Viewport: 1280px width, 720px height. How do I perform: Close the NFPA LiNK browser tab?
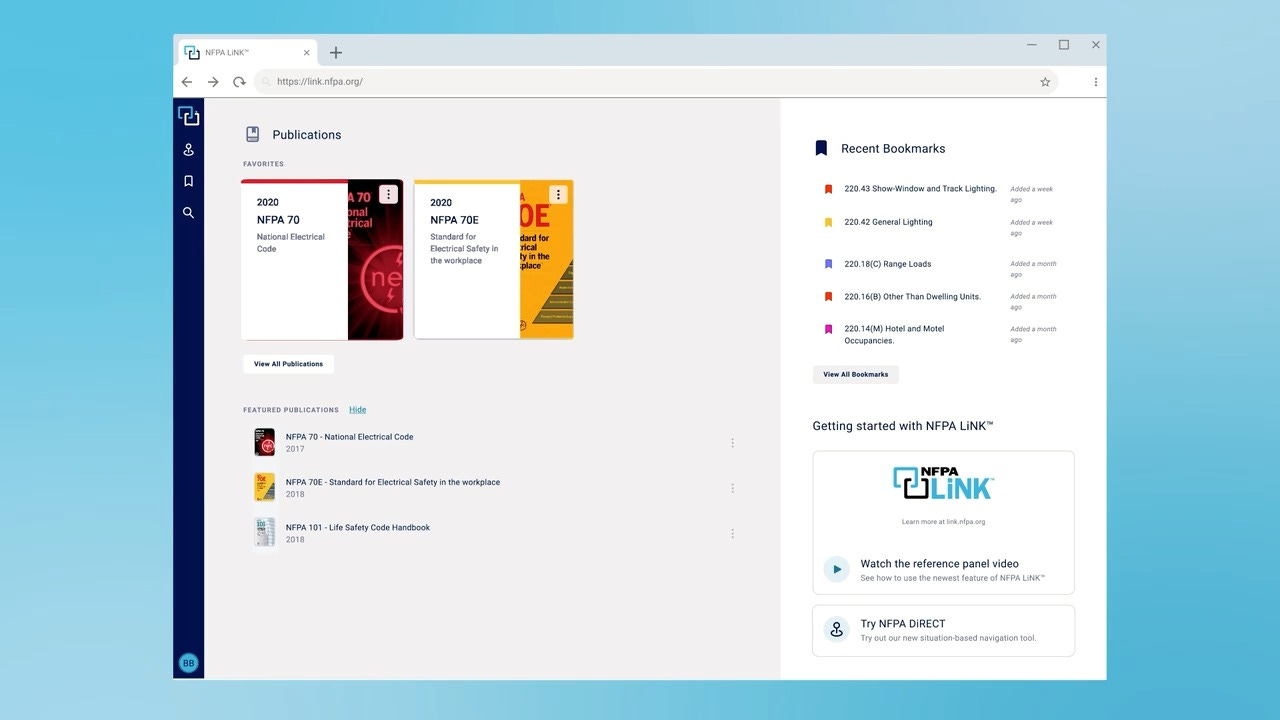pyautogui.click(x=307, y=53)
